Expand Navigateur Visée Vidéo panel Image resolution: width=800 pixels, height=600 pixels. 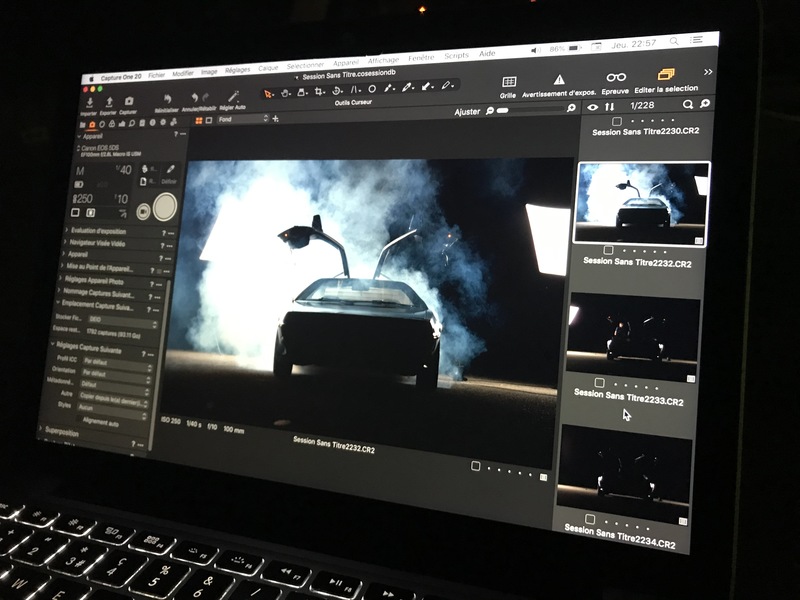[65, 242]
